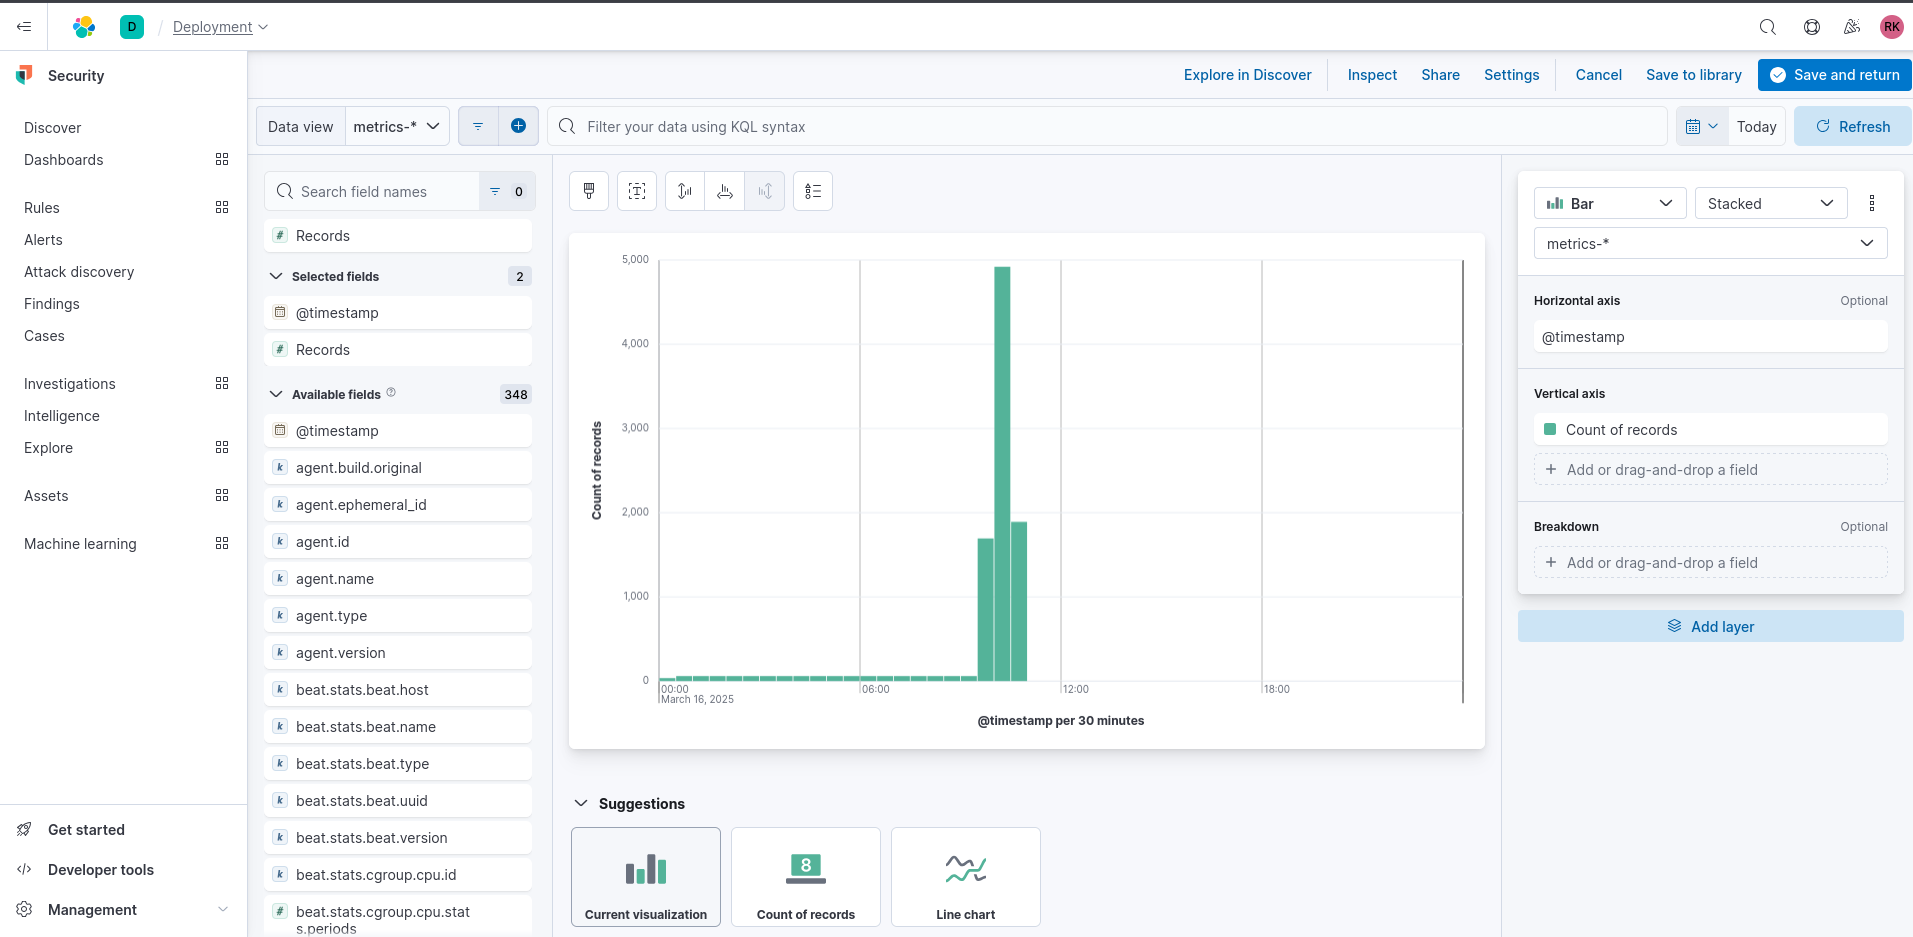1913x937 pixels.
Task: Click the Refresh button
Action: 1852,126
